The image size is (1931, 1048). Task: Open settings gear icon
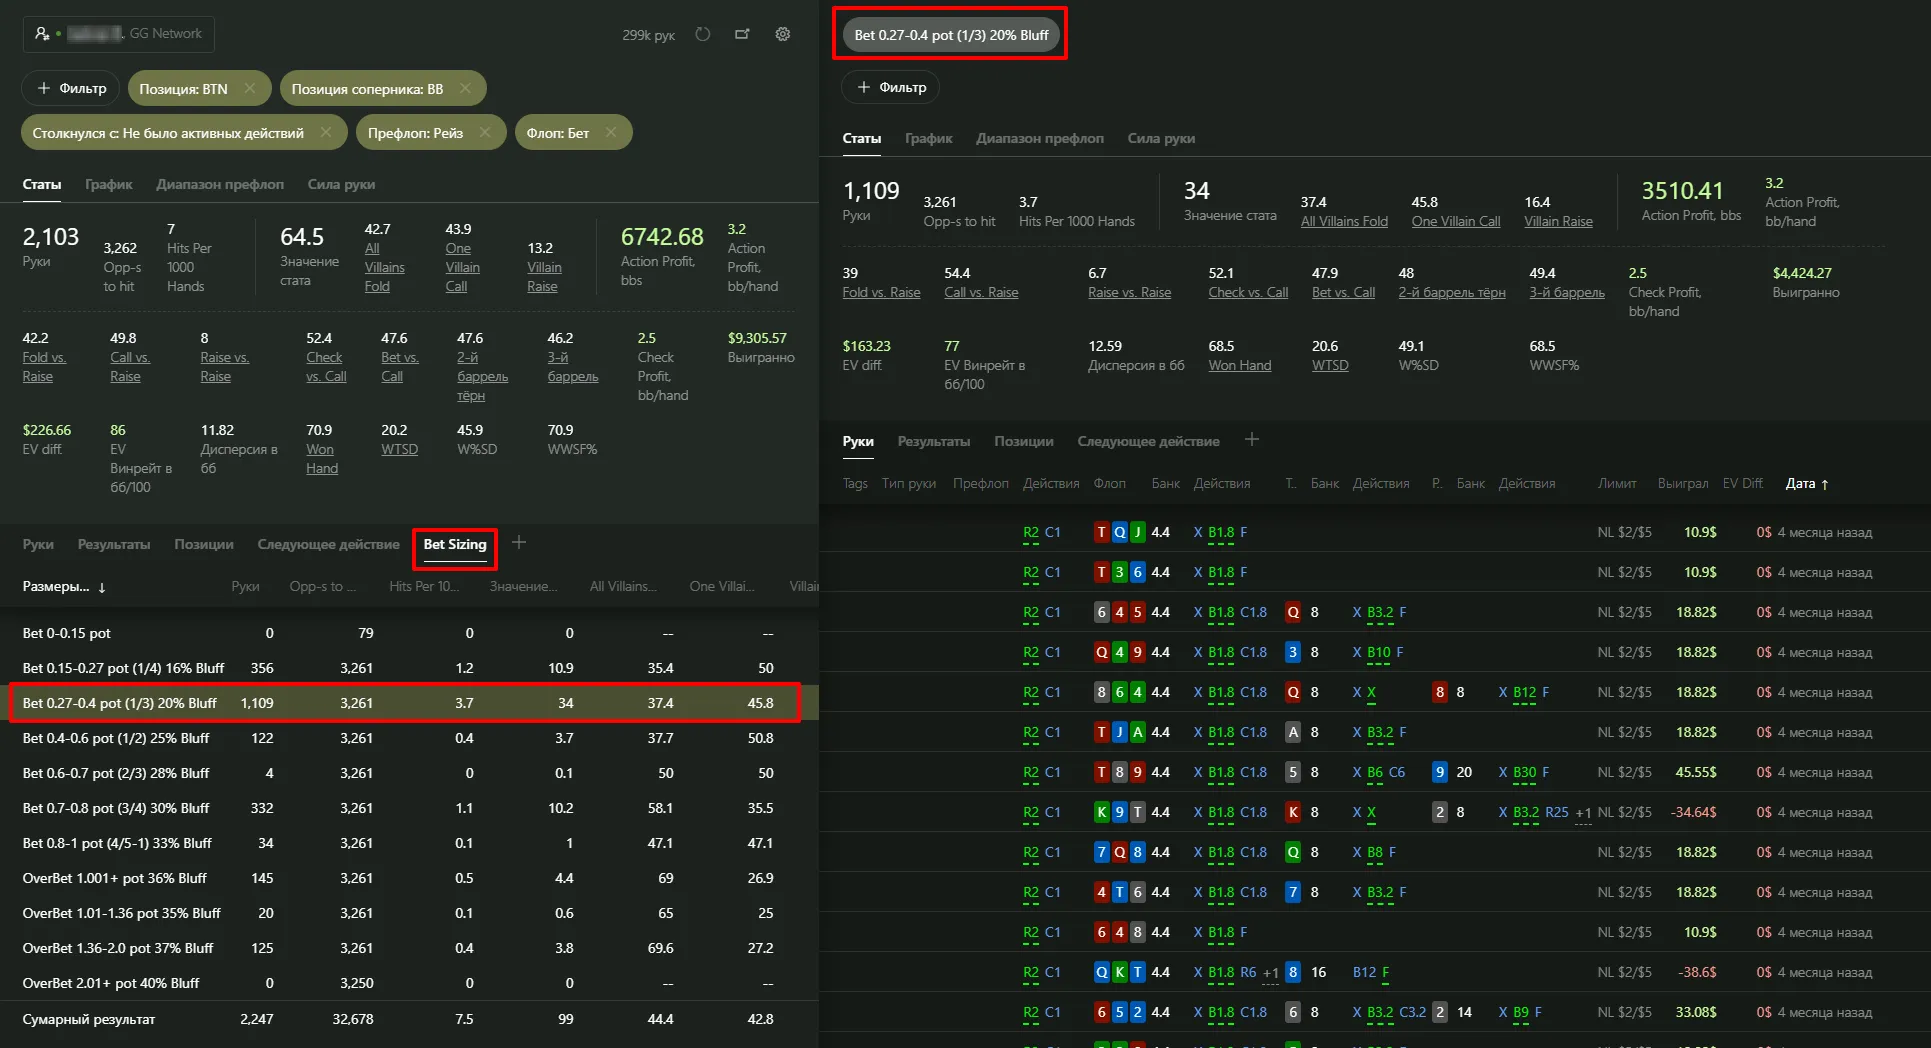(783, 34)
